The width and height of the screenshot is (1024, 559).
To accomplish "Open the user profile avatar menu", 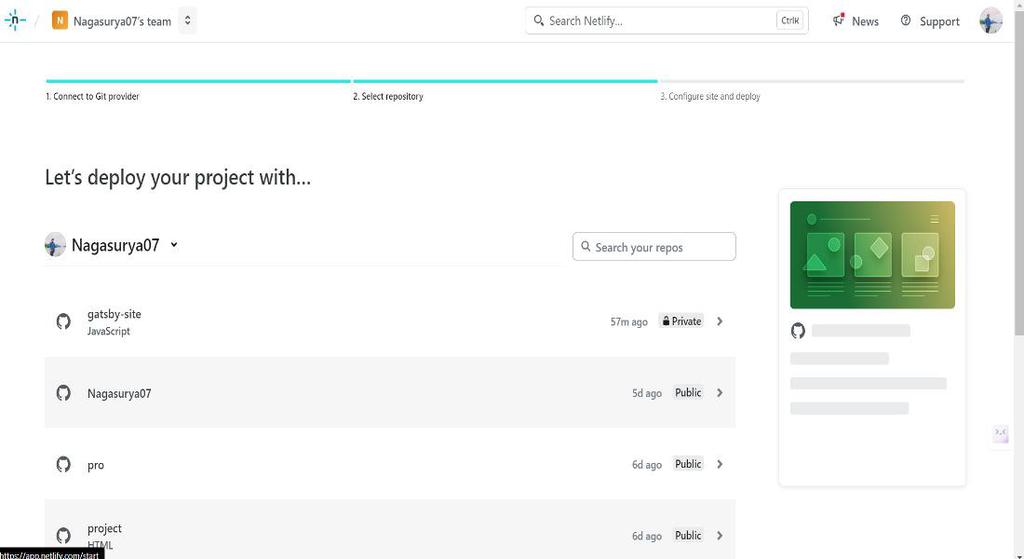I will click(991, 21).
